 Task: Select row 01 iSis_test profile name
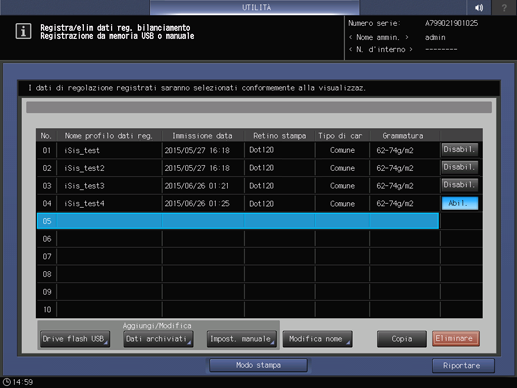[x=82, y=150]
